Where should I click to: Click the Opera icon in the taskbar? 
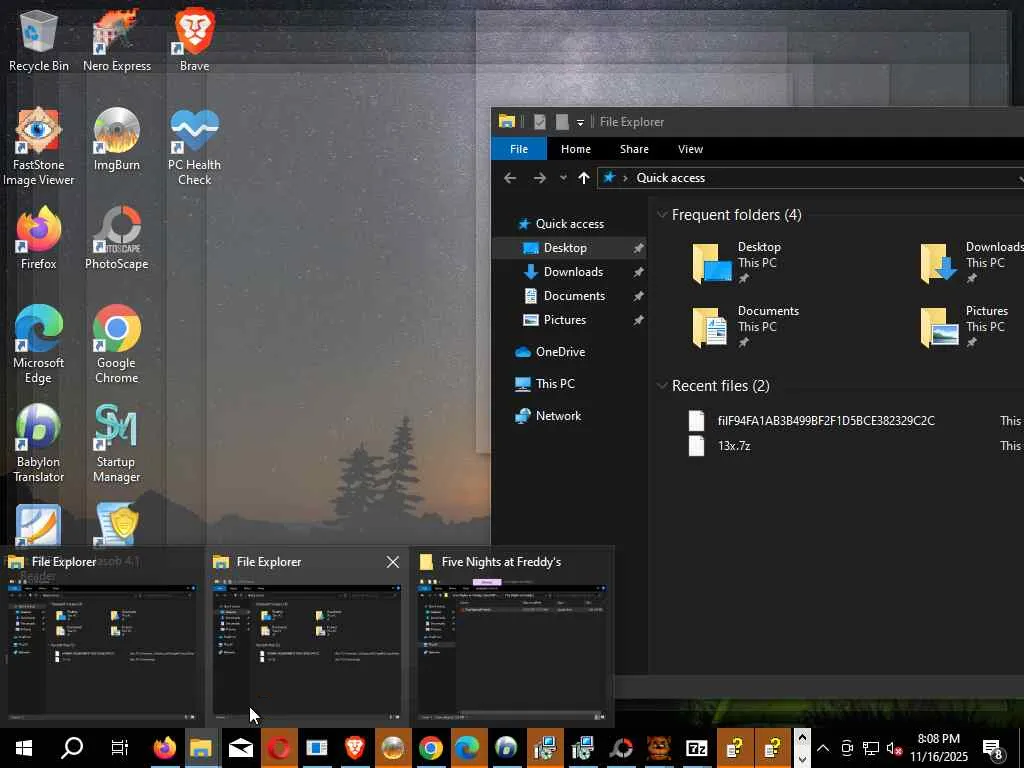(x=279, y=748)
